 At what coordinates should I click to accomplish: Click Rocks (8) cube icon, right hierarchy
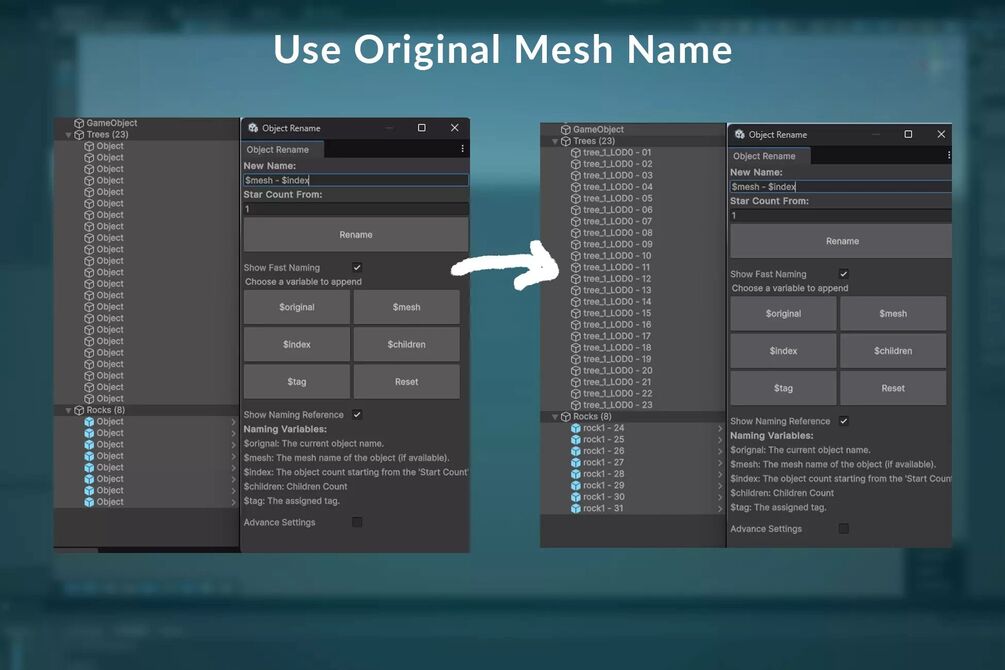(x=565, y=417)
